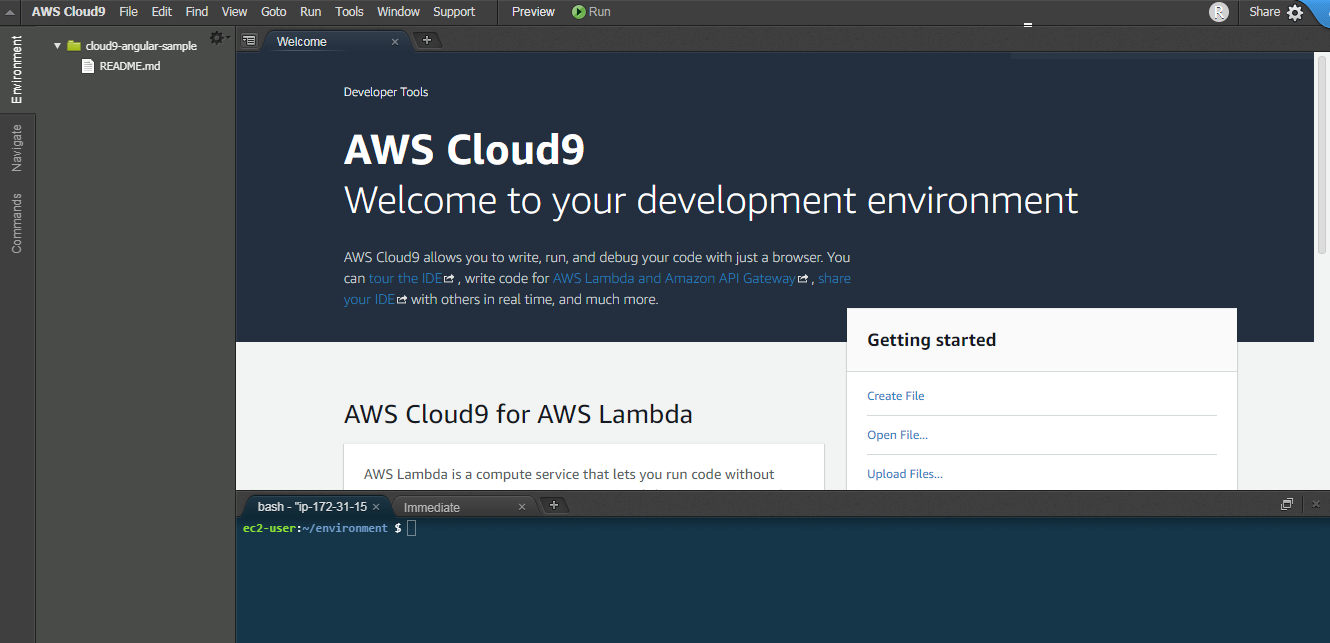Switch to the Environment side tab
Screen dimensions: 1330x643
pyautogui.click(x=17, y=69)
